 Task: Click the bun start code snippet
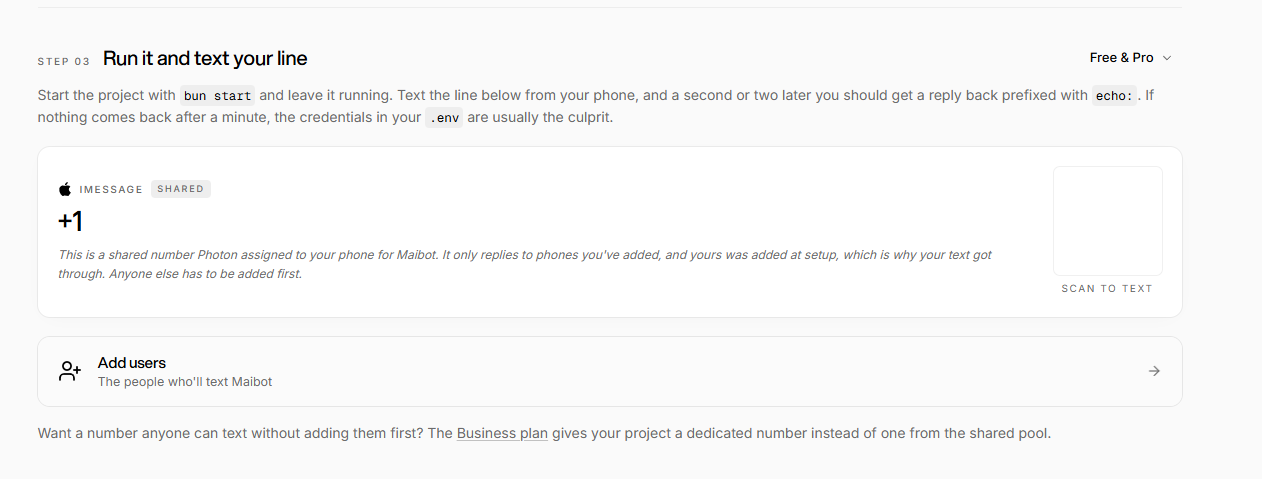[218, 96]
